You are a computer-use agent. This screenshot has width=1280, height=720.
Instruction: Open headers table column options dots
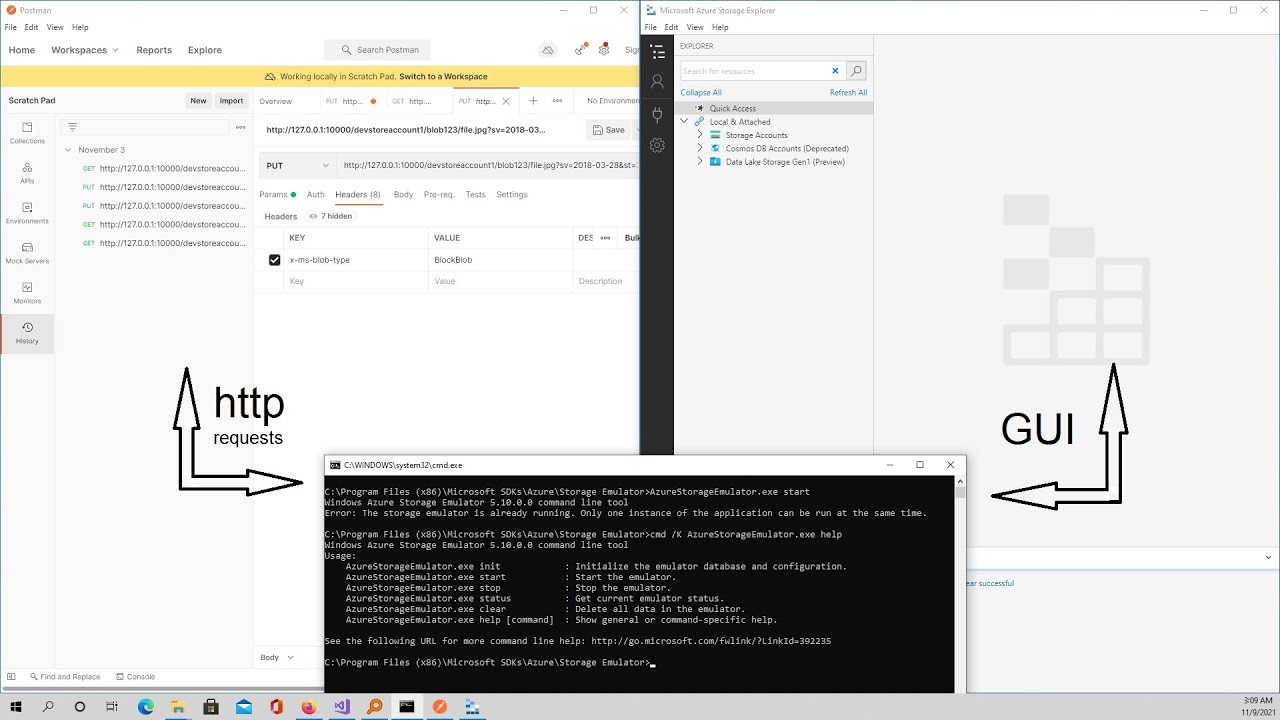click(x=605, y=238)
